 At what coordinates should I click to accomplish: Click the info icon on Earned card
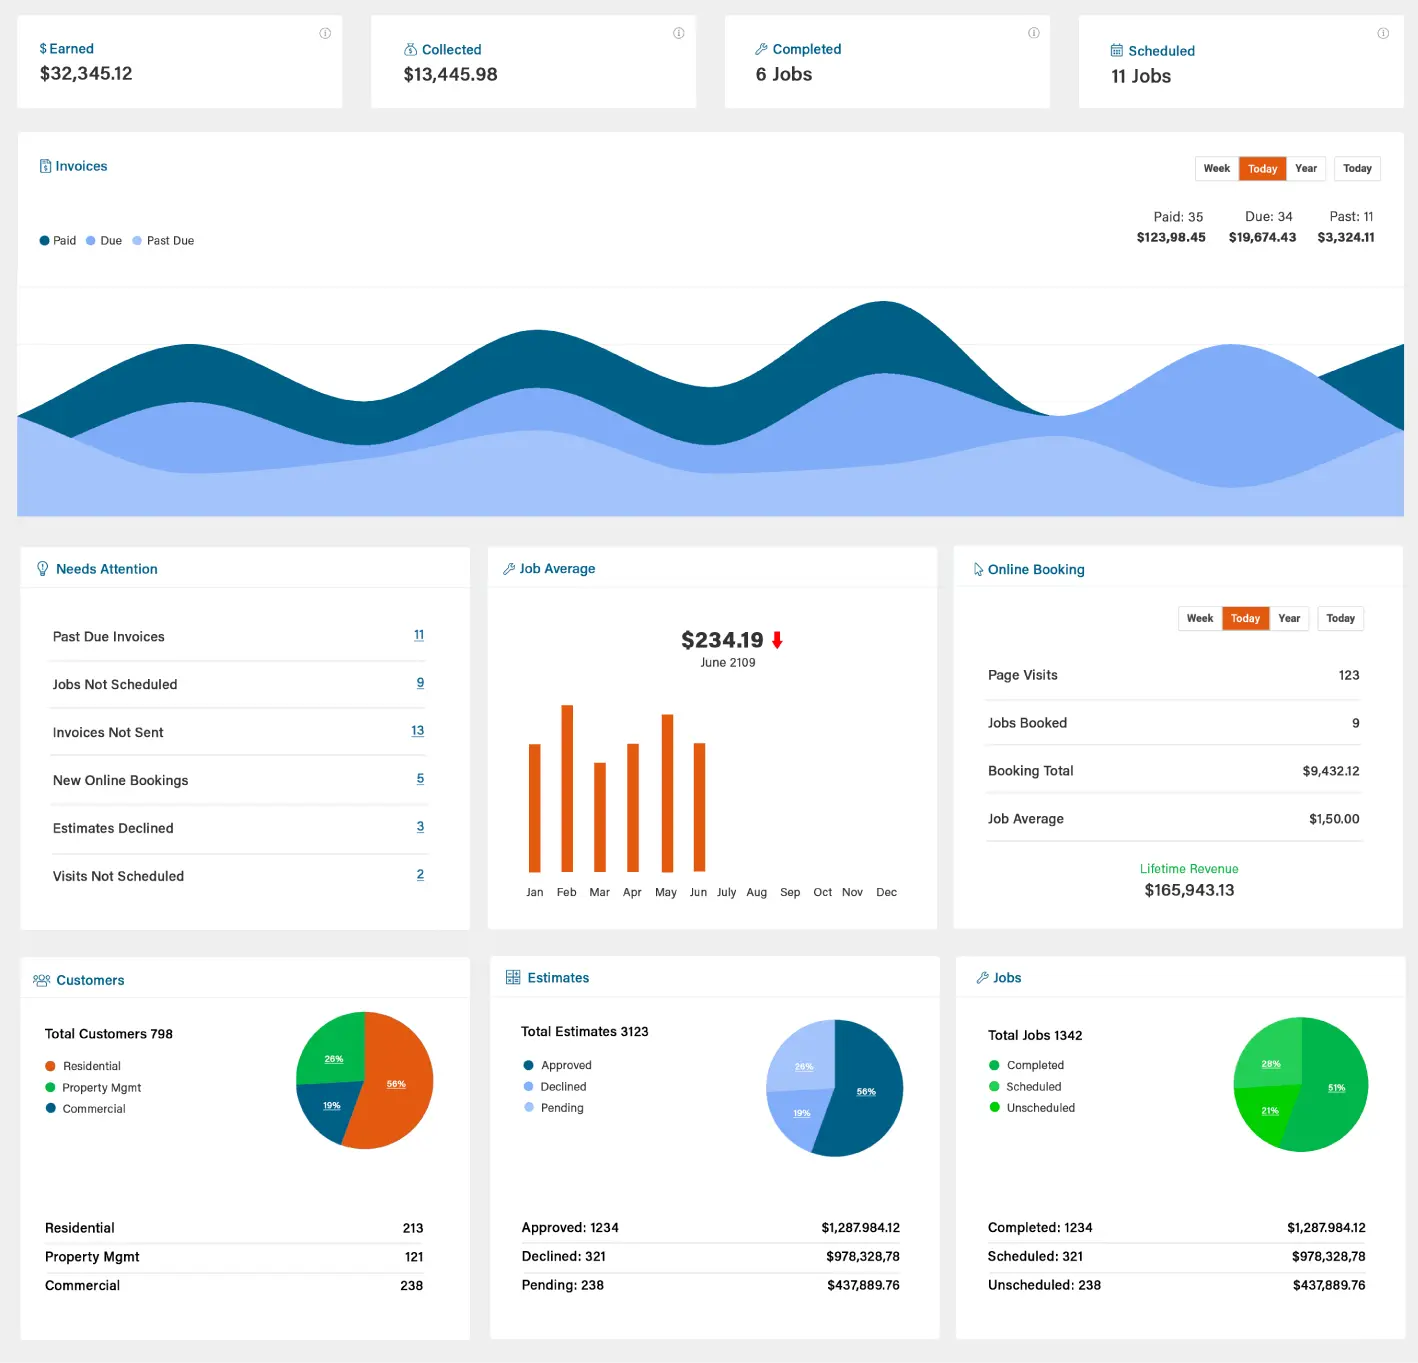click(325, 34)
